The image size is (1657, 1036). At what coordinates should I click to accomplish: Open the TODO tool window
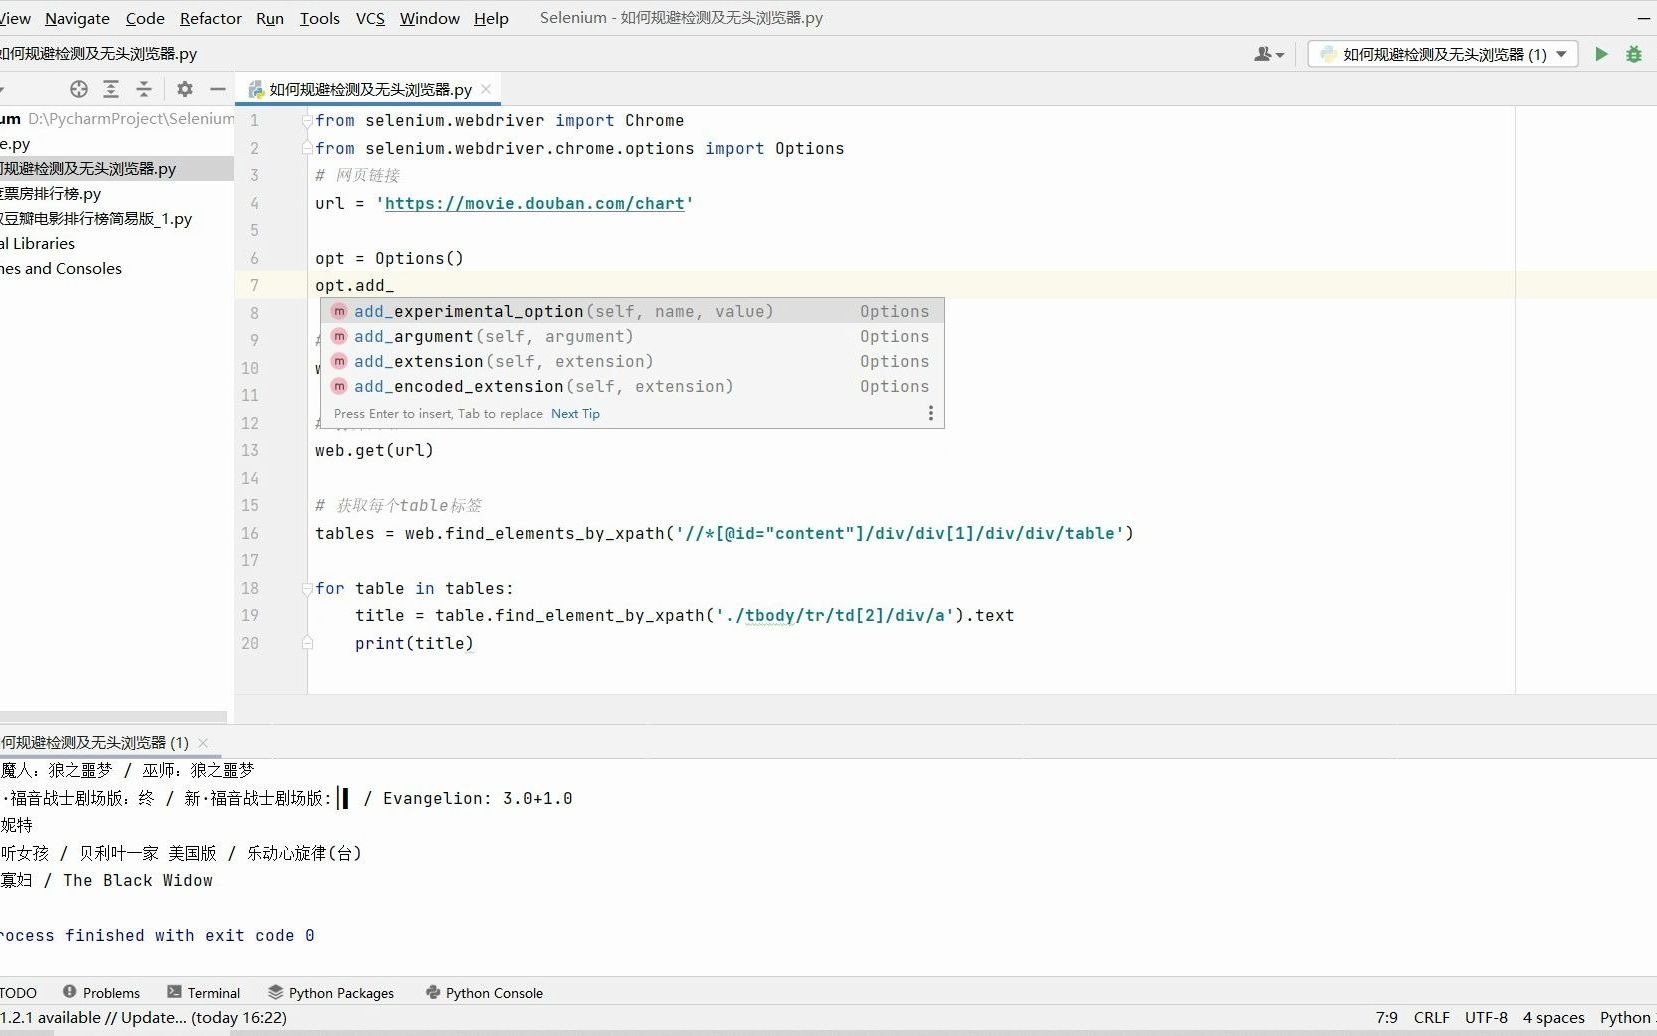click(x=18, y=993)
